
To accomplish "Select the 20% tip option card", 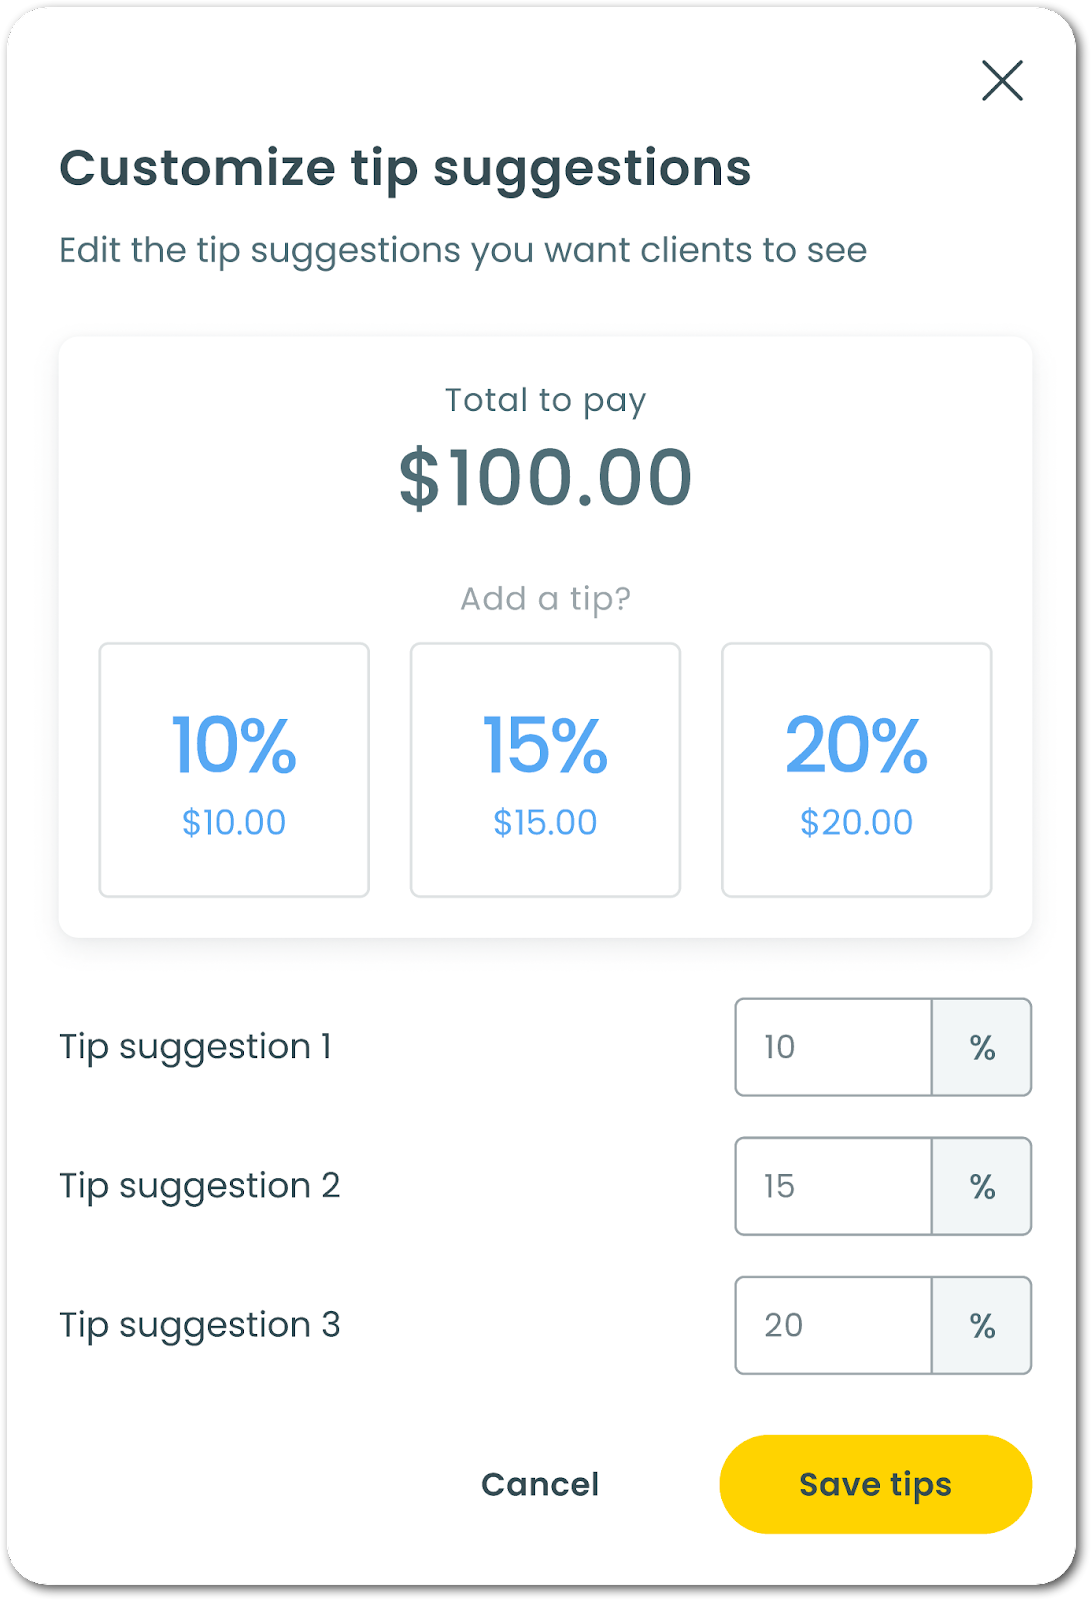I will click(x=856, y=769).
